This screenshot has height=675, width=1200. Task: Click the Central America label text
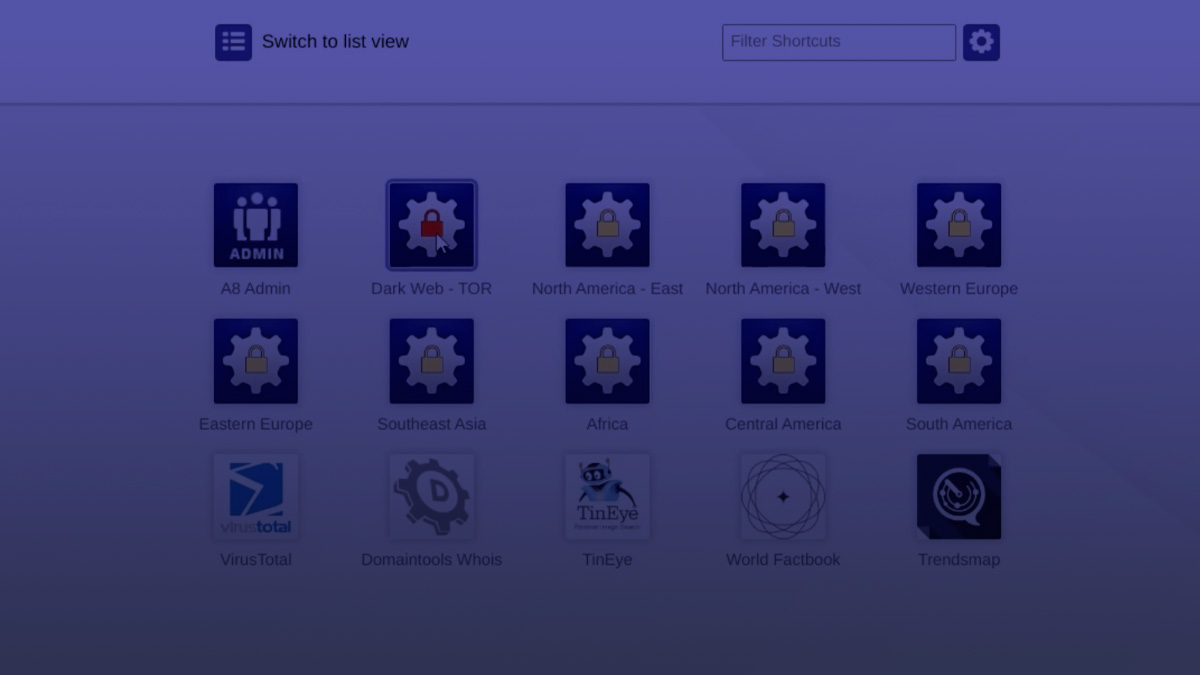coord(783,424)
